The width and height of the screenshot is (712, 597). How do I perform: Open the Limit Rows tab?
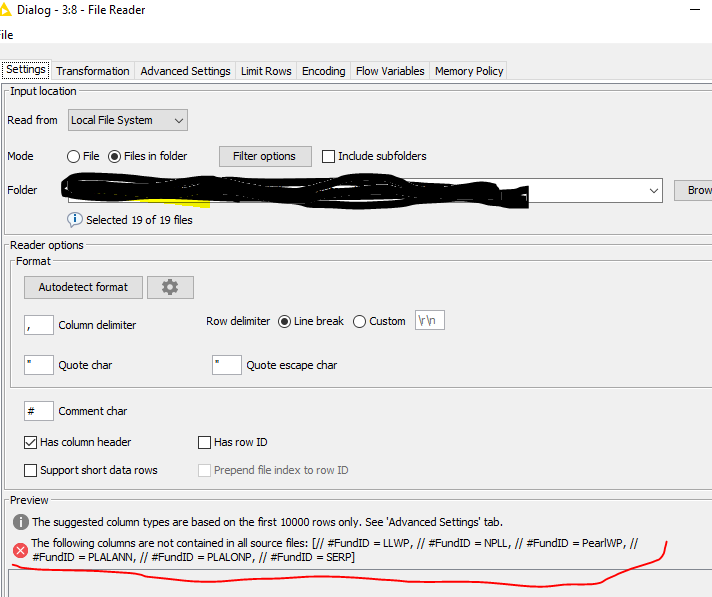(266, 71)
